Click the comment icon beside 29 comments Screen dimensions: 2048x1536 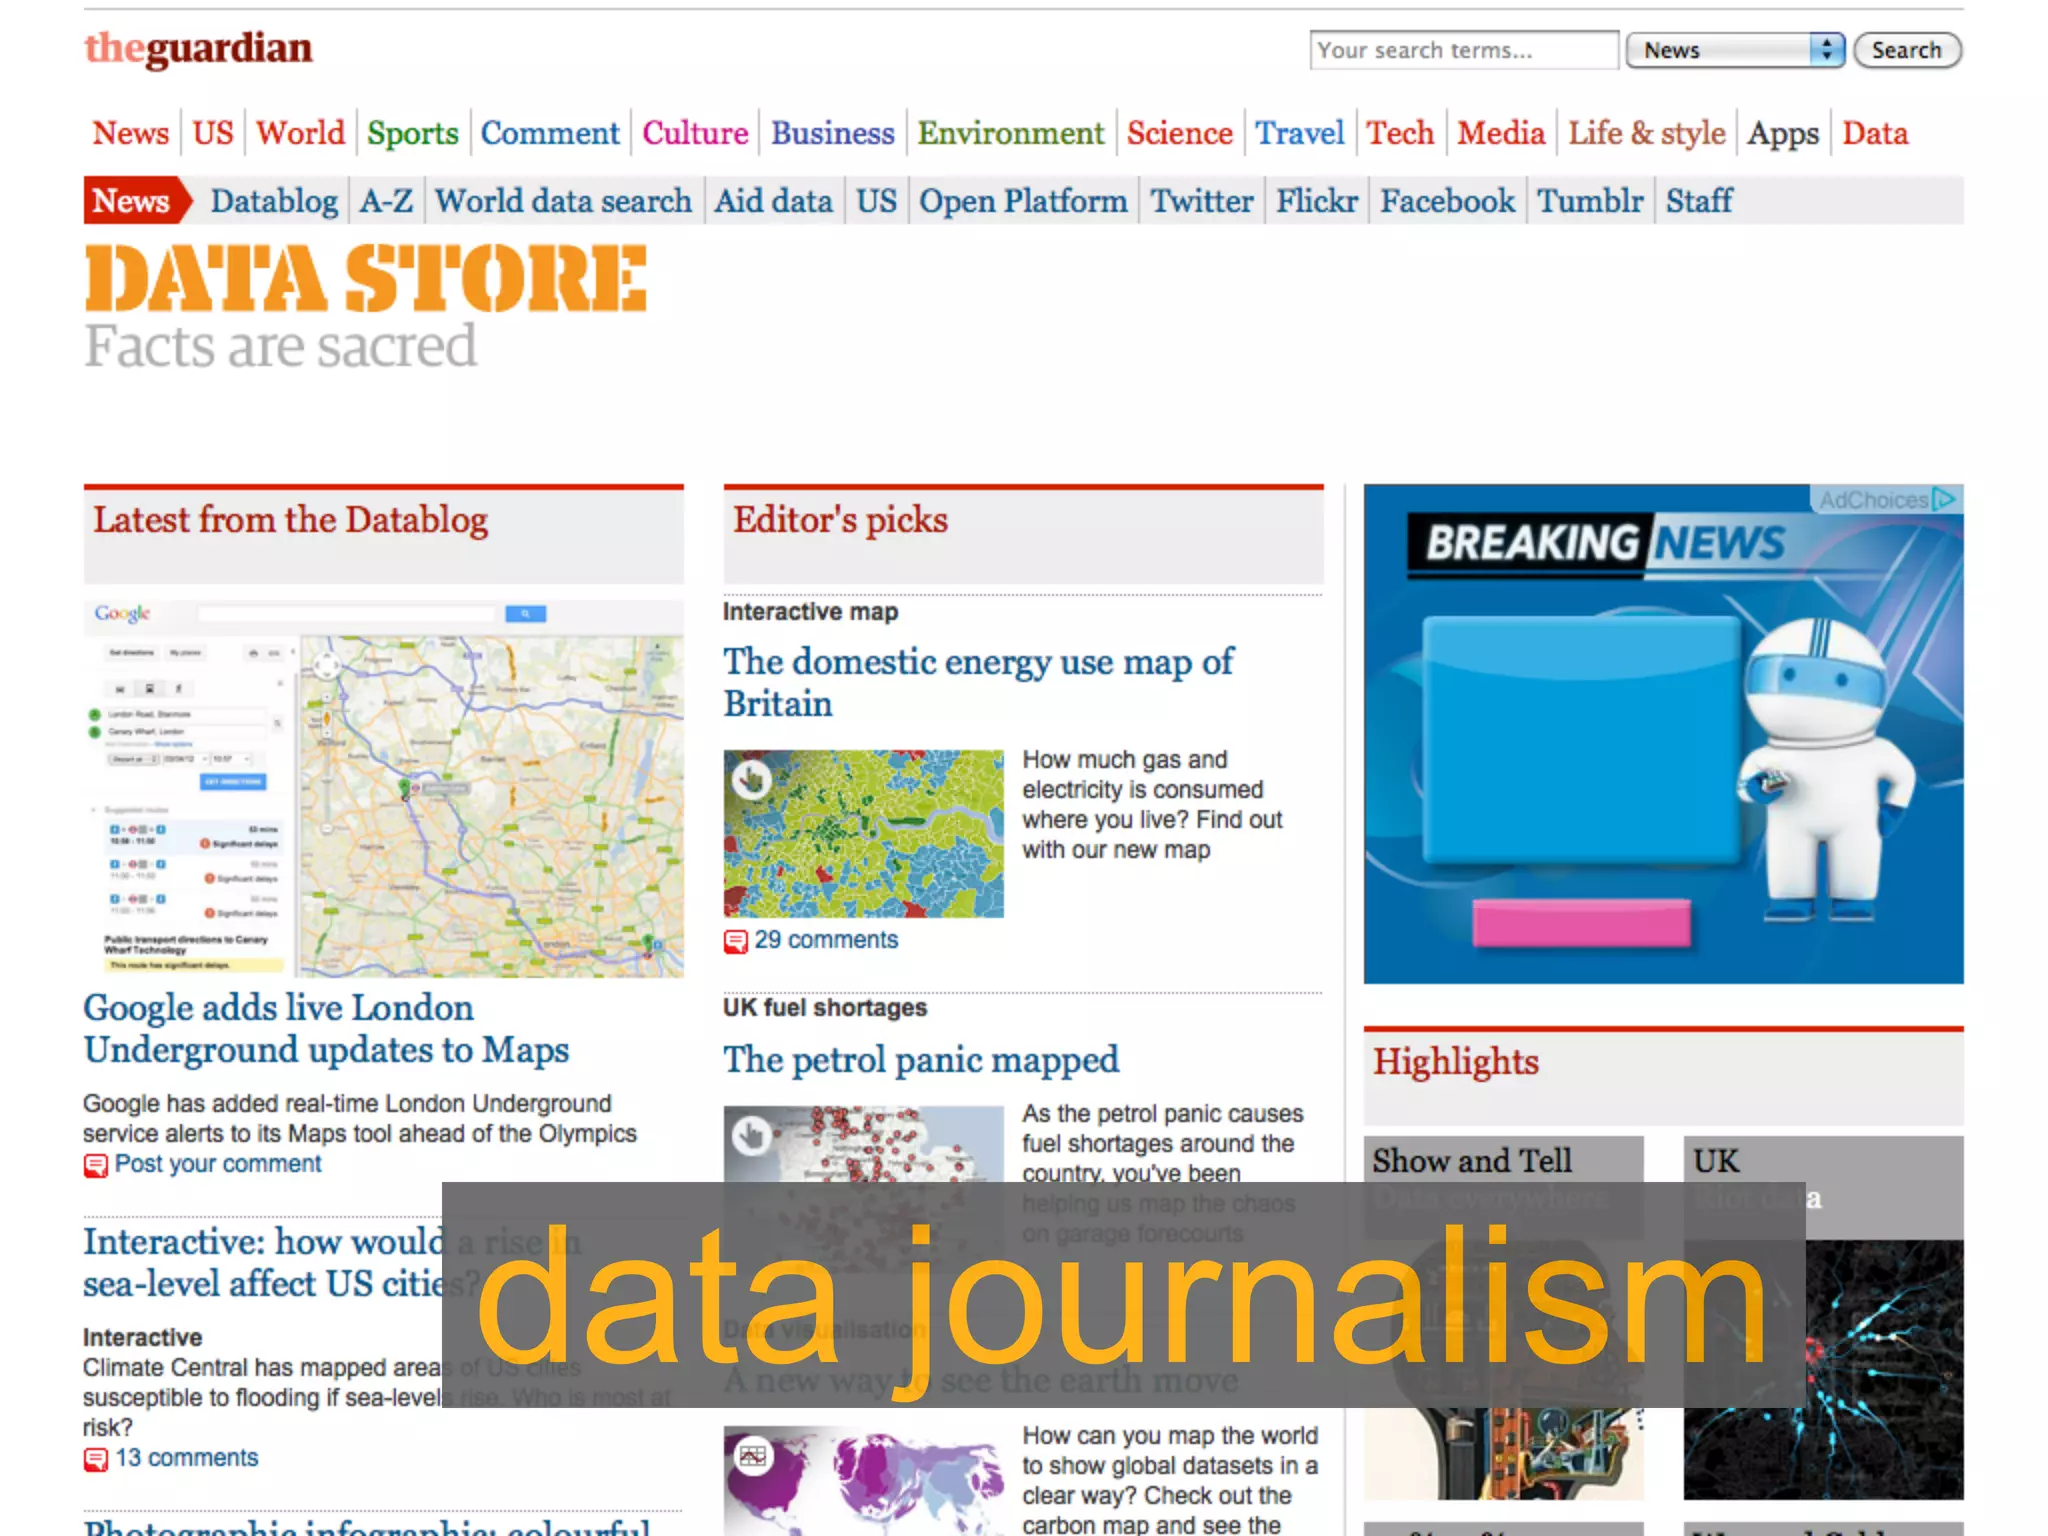click(735, 941)
